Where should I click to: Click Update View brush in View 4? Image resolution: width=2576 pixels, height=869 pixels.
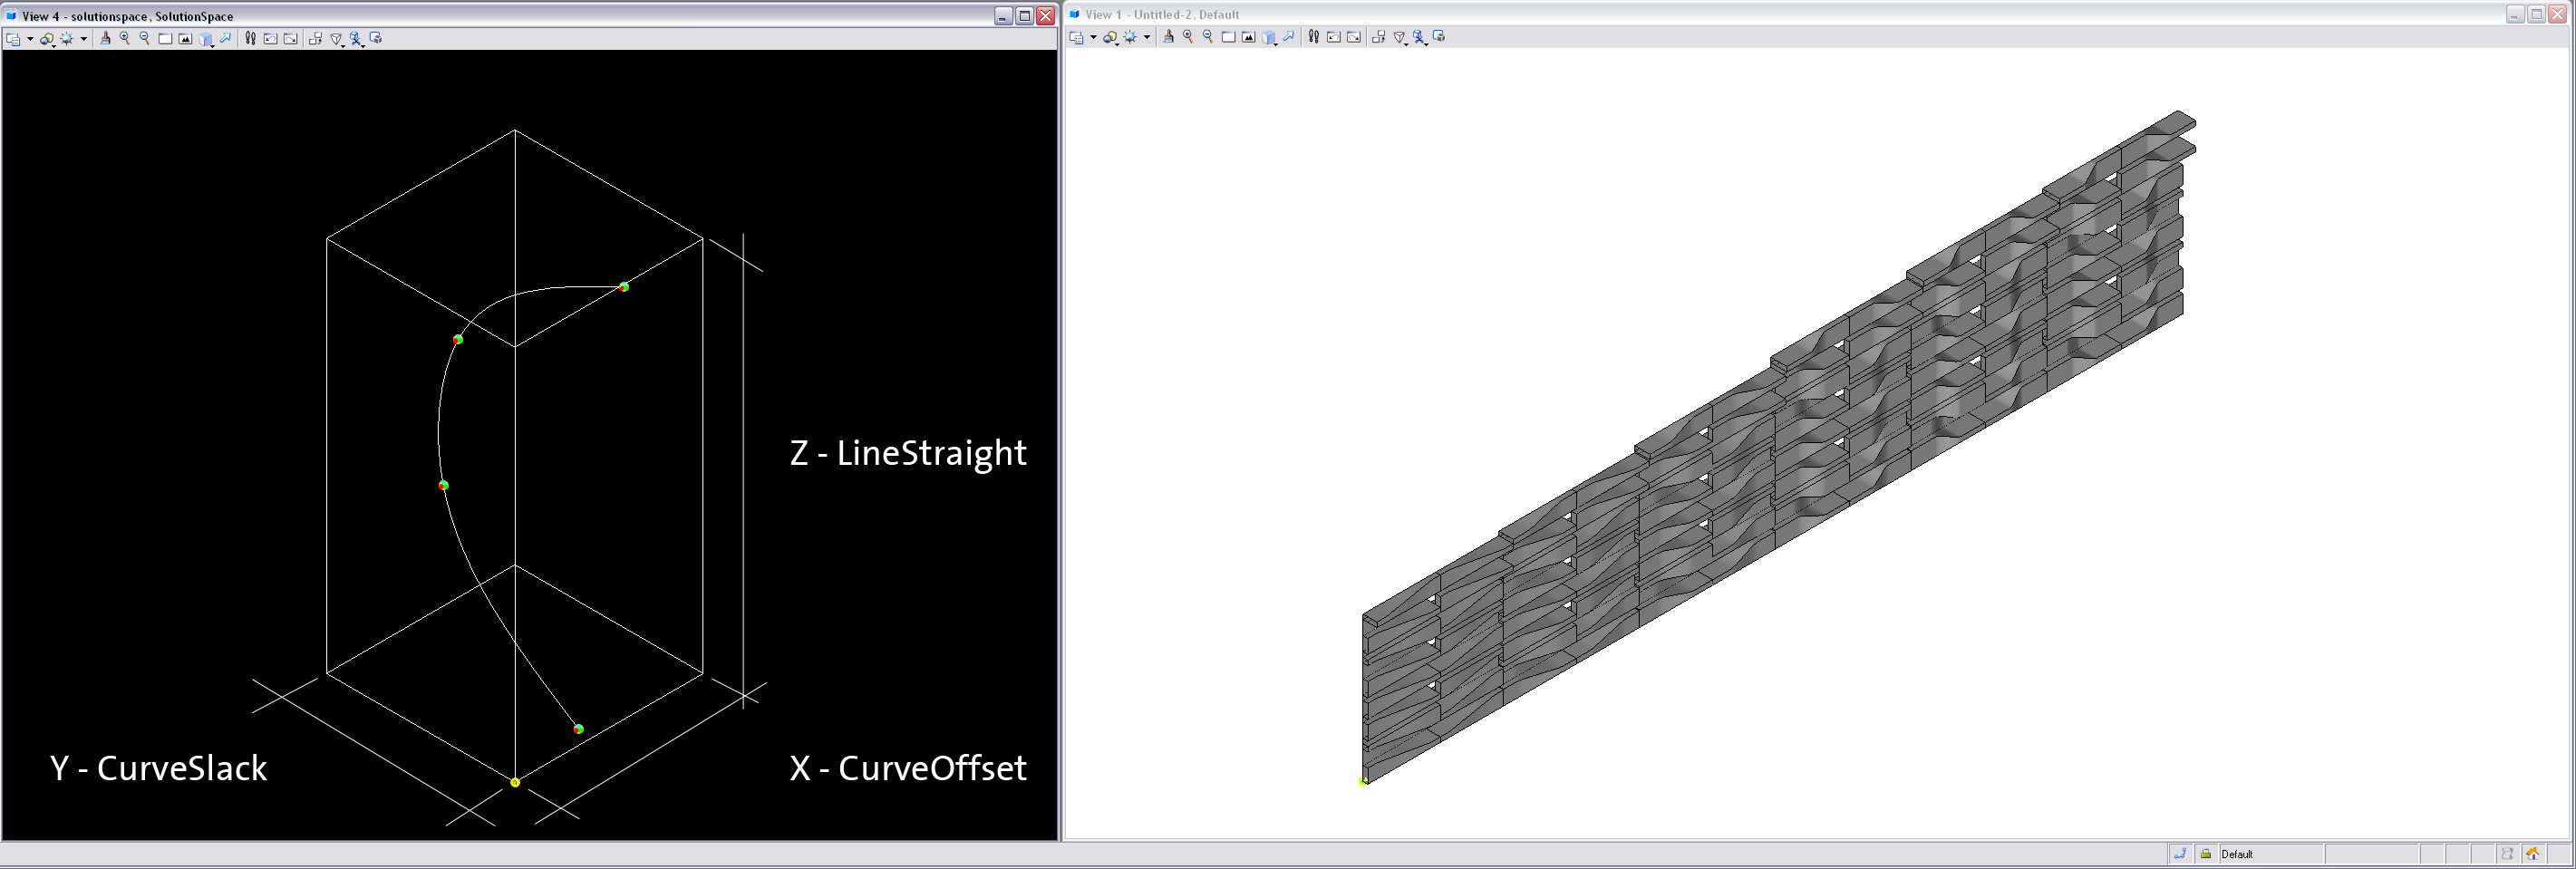[105, 38]
